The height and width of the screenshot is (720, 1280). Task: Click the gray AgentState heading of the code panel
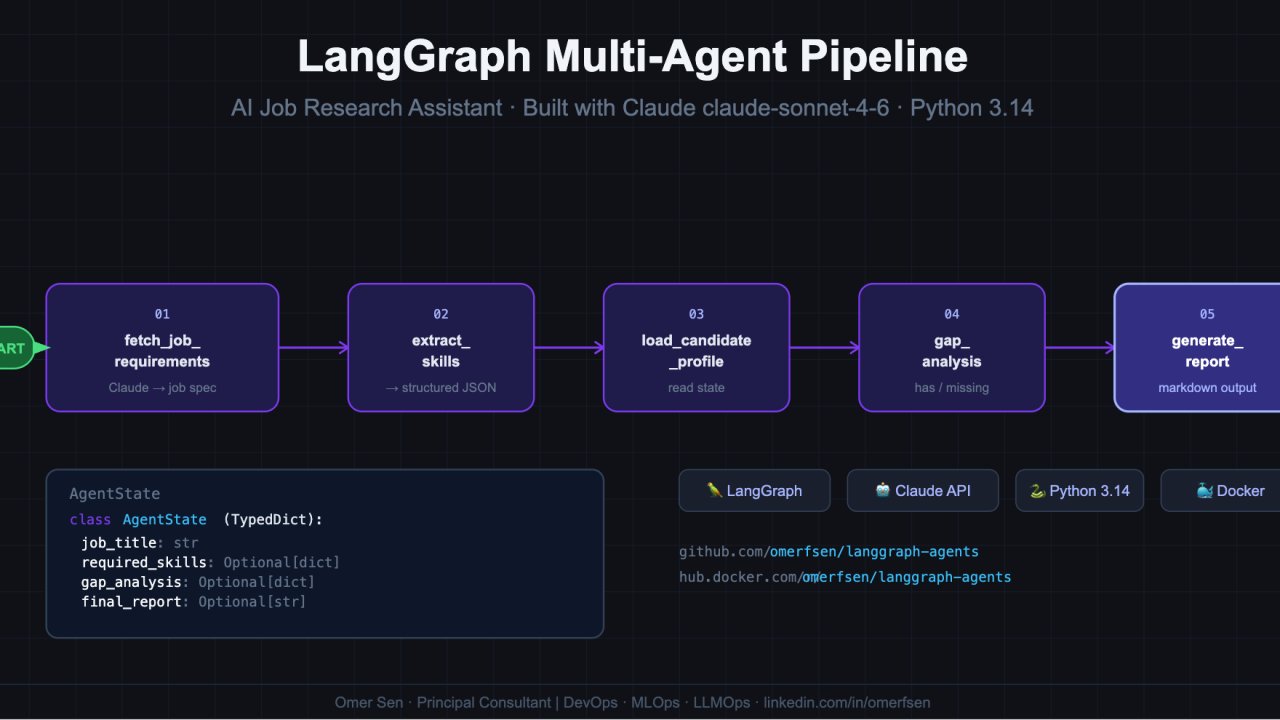click(115, 494)
